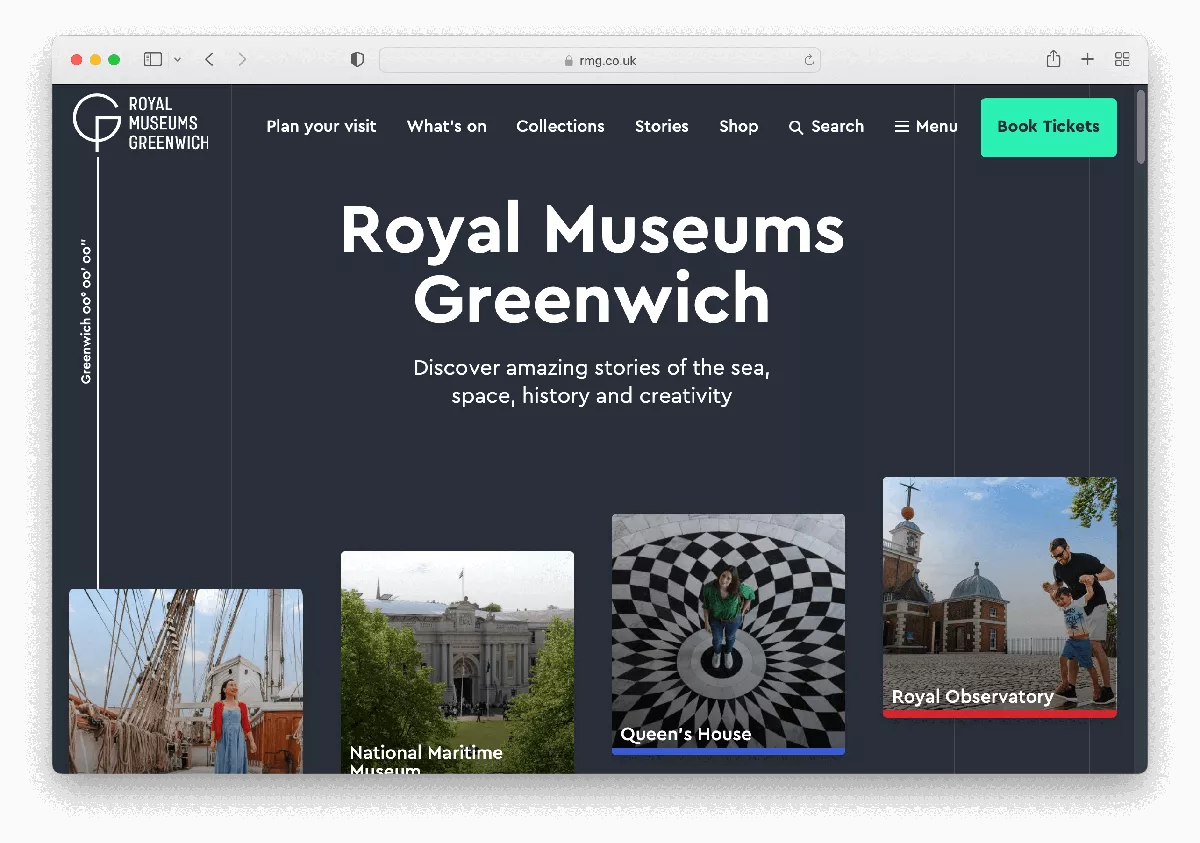Toggle the Safari sidebar panel

point(153,60)
